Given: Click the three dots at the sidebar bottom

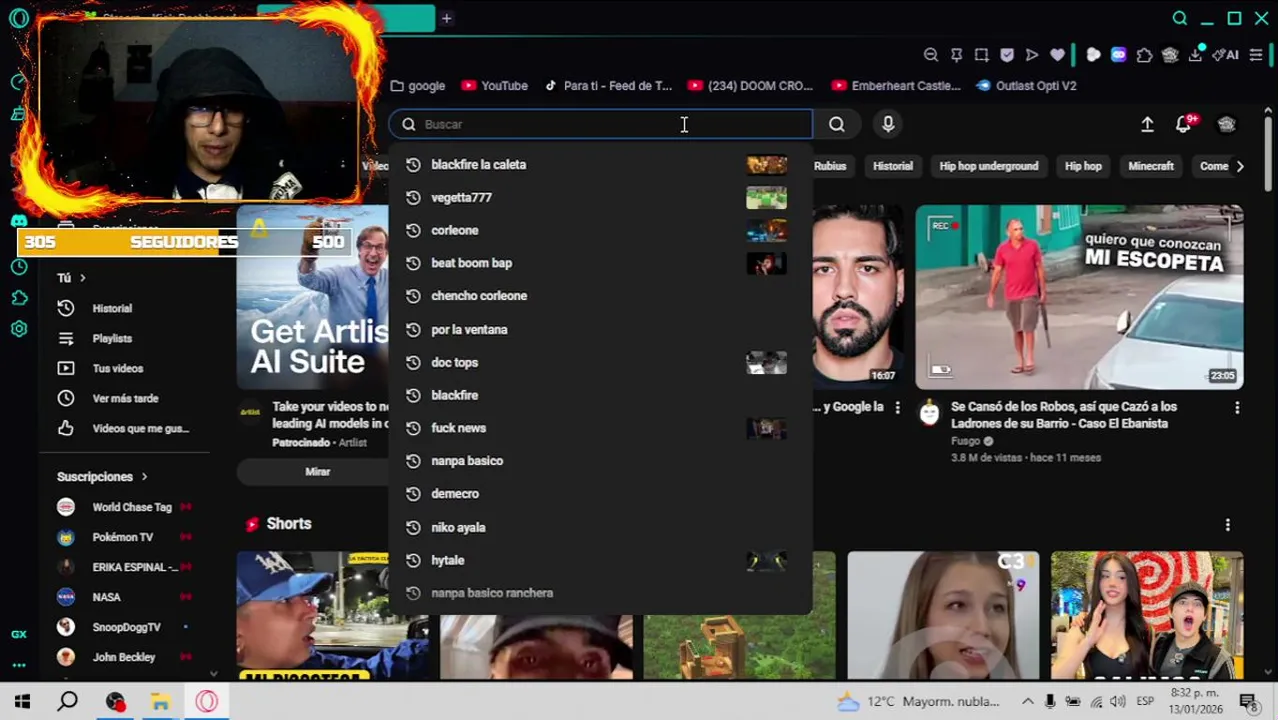Looking at the screenshot, I should point(19,665).
